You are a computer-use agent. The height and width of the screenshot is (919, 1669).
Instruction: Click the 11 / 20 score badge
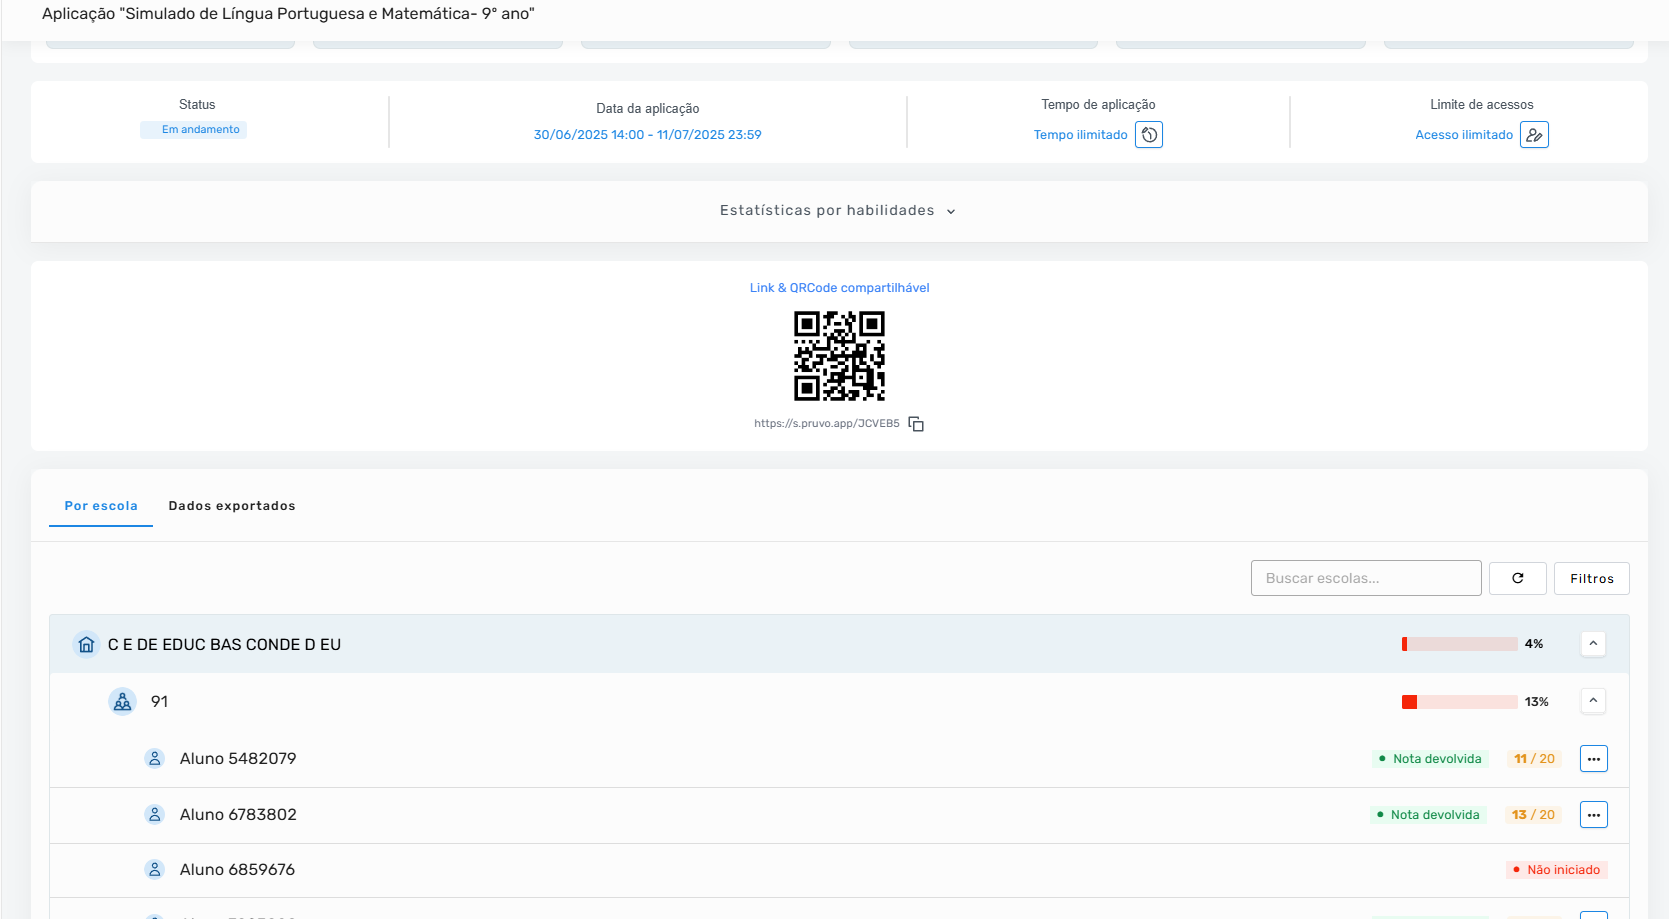(1534, 759)
